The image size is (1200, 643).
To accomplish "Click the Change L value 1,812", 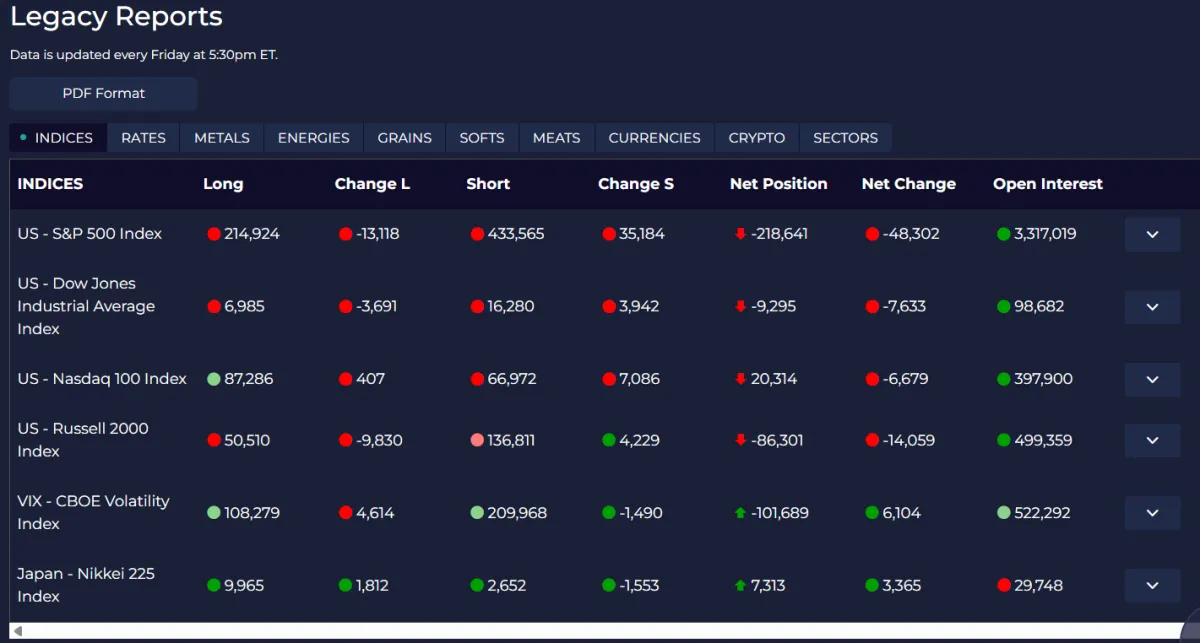I will coord(373,585).
